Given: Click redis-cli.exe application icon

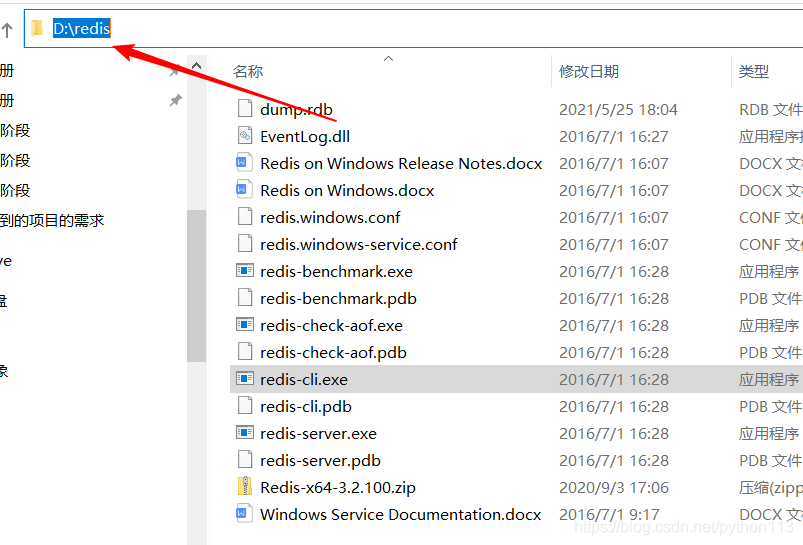Looking at the screenshot, I should coord(244,379).
